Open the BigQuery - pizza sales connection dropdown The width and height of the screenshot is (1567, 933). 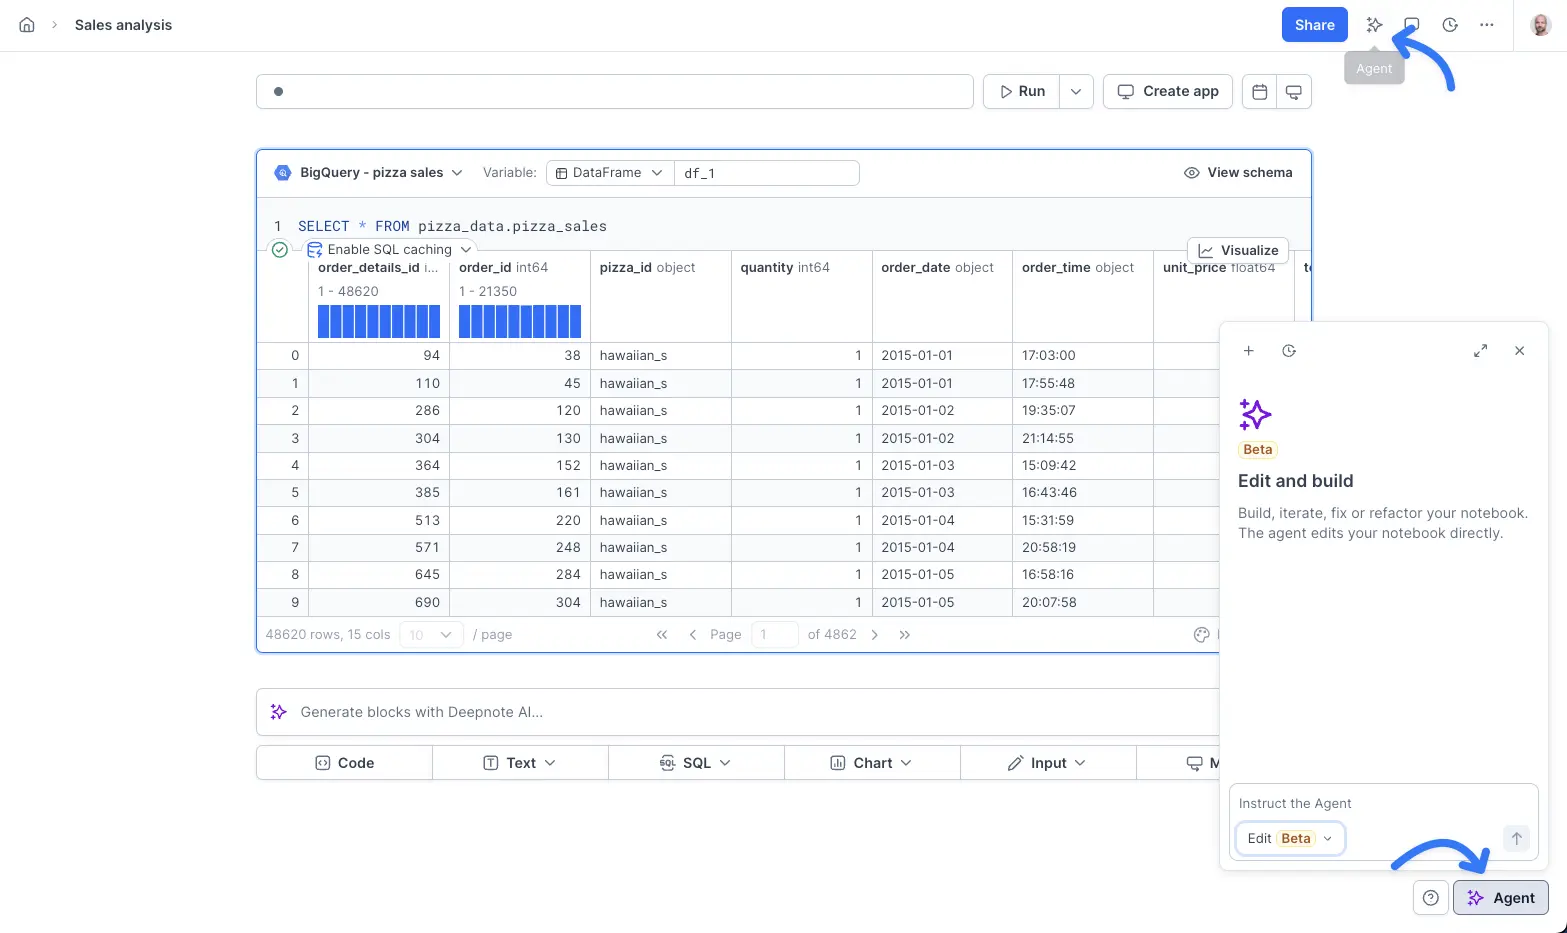click(369, 173)
